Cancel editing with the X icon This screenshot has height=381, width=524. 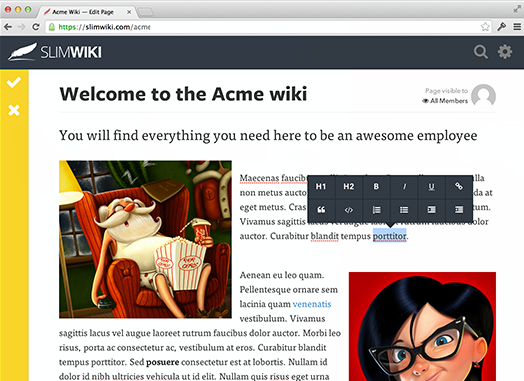pyautogui.click(x=14, y=110)
